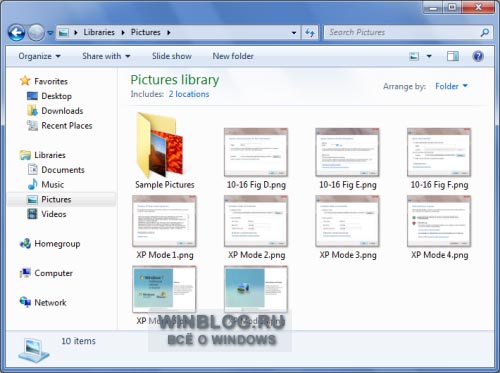Select the XP Mode 4.png thumbnail
500x373 pixels.
pos(439,221)
